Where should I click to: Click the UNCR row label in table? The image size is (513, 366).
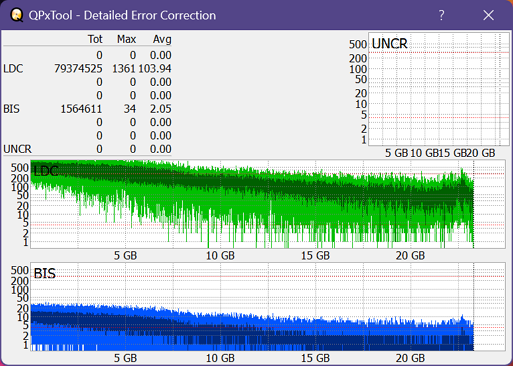[x=17, y=149]
